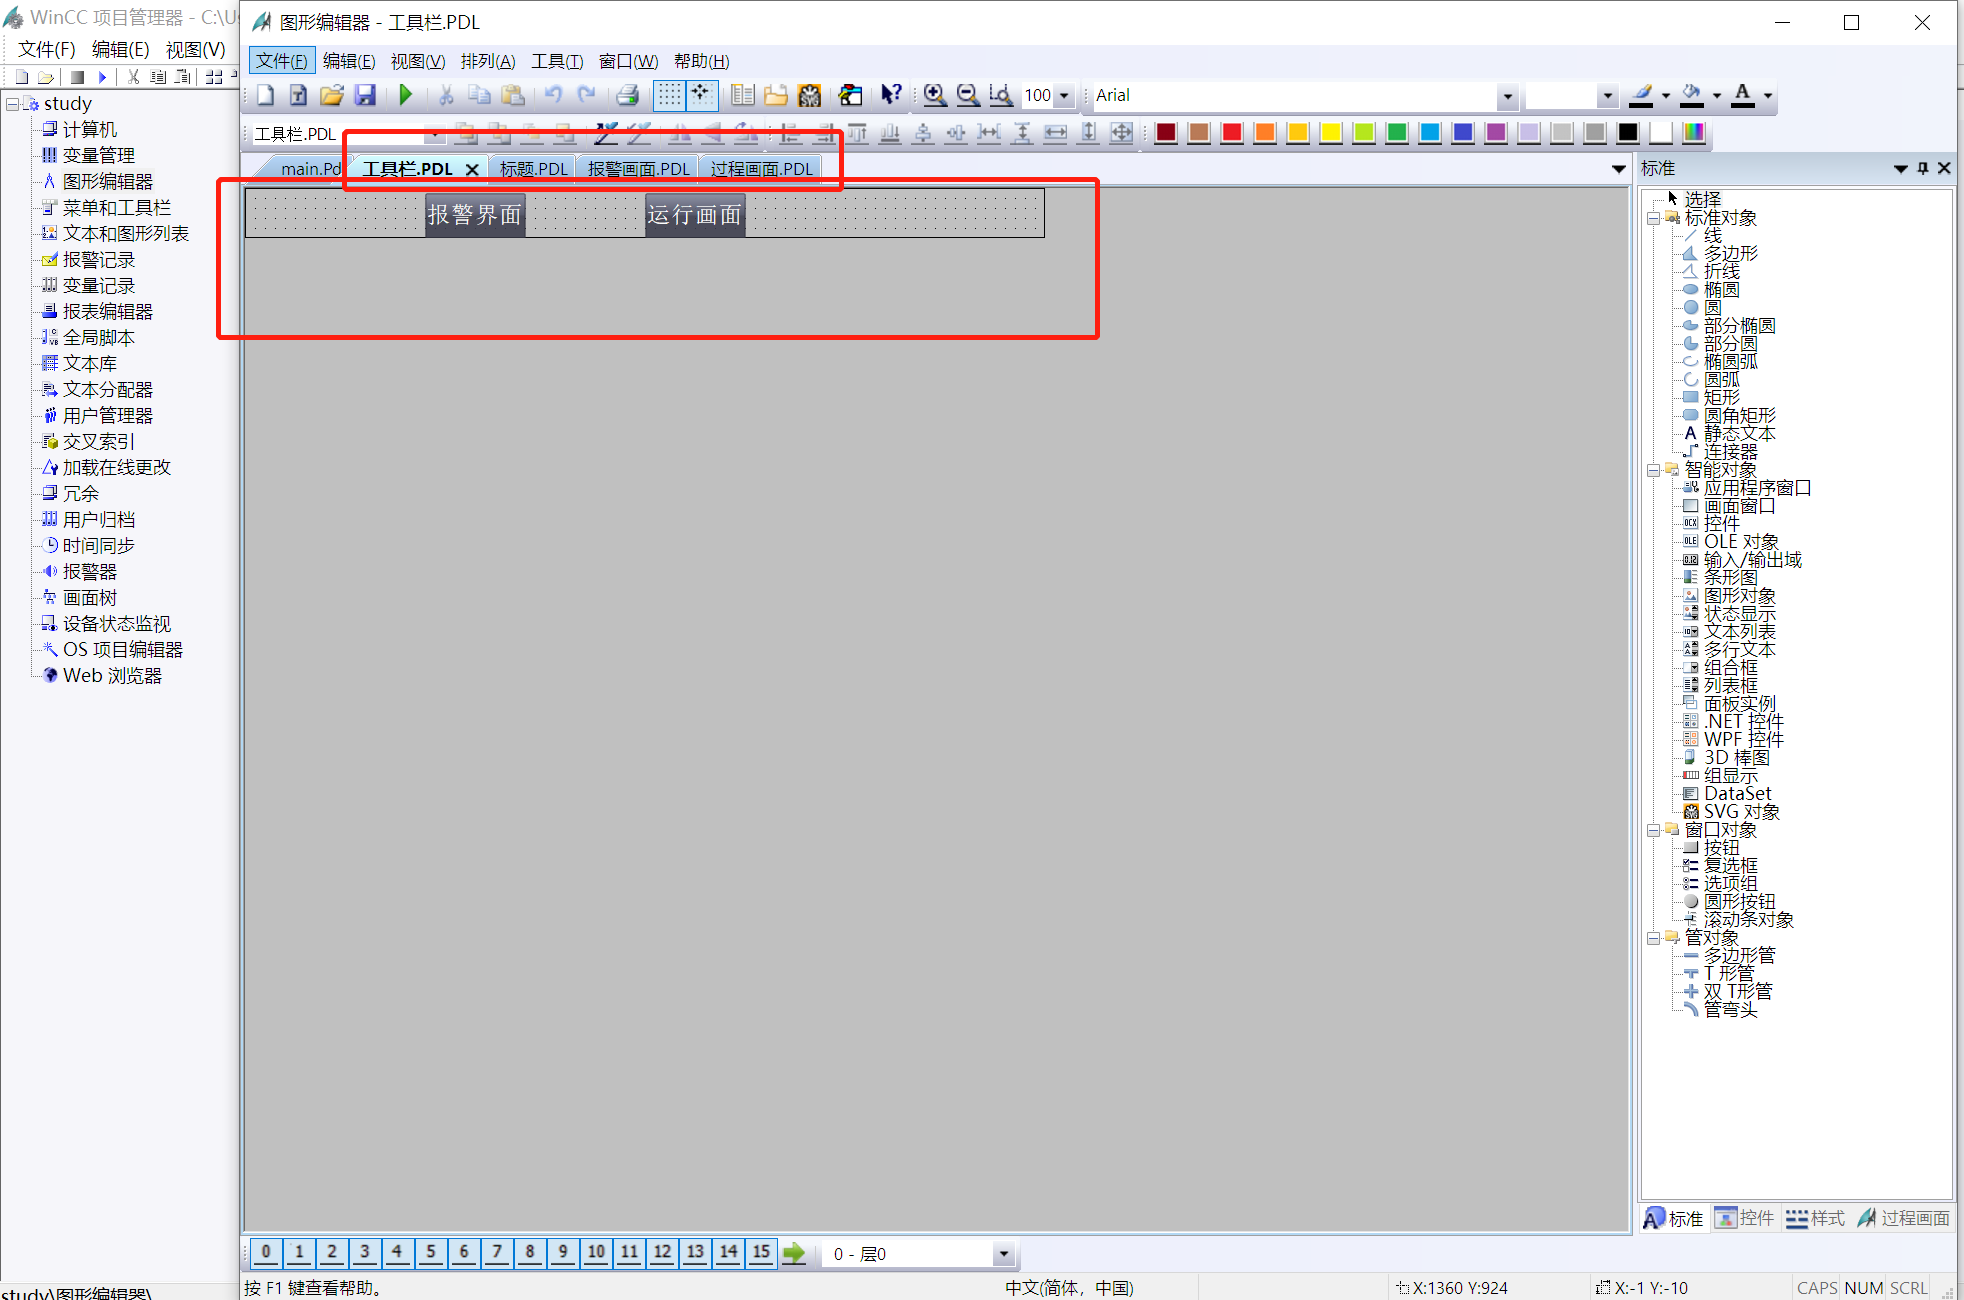This screenshot has height=1300, width=1964.
Task: Click the What's This help pointer icon
Action: tap(890, 95)
